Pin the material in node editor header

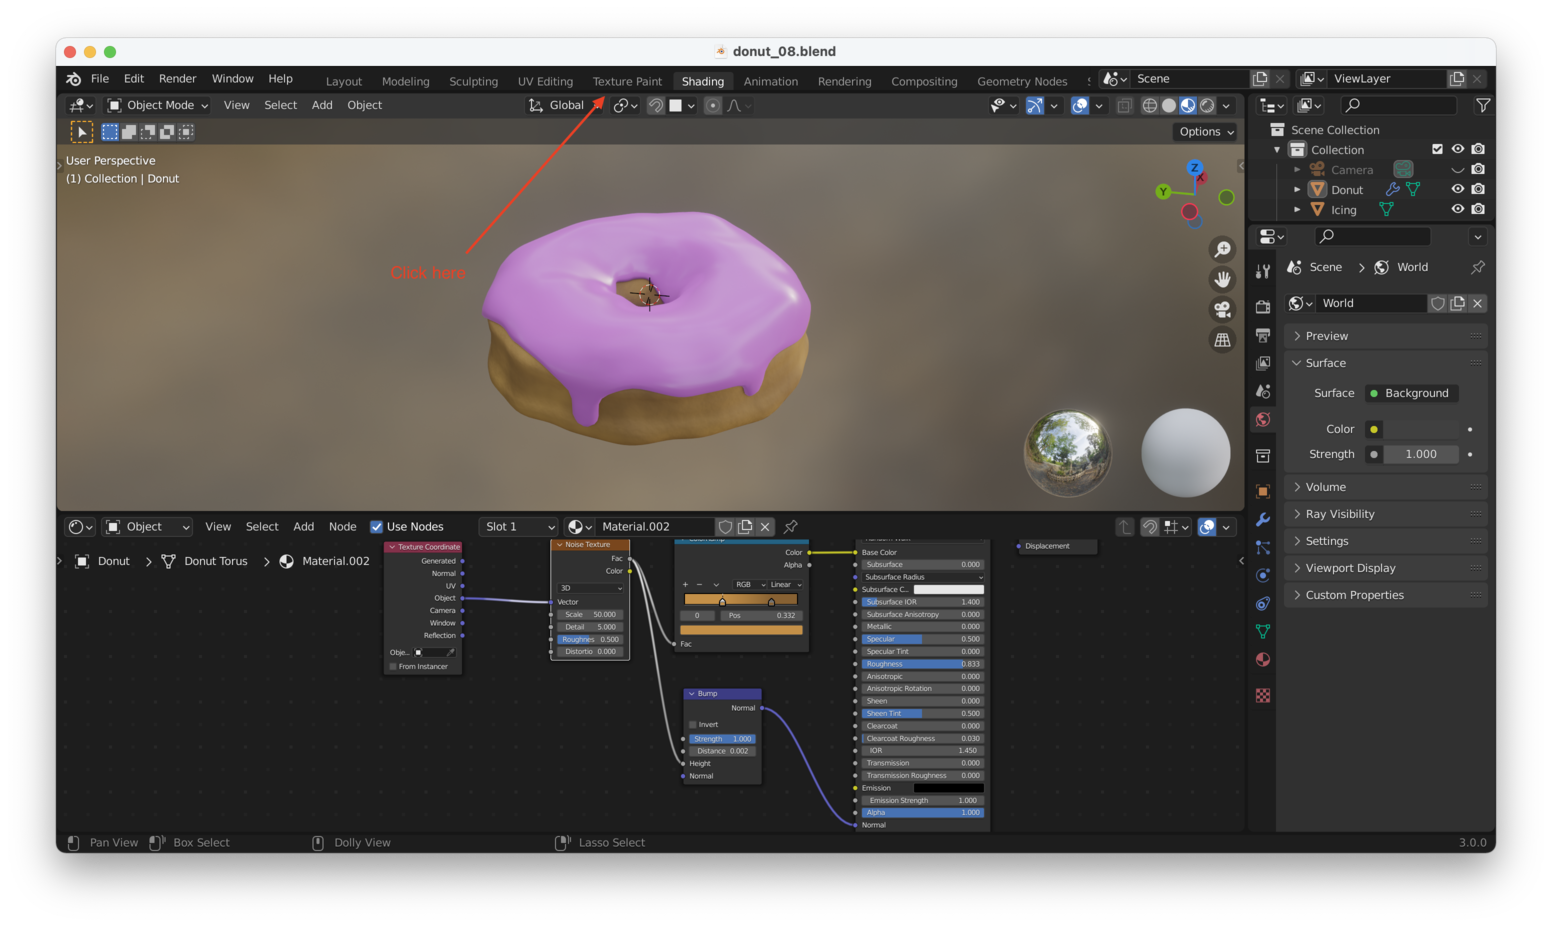click(791, 527)
